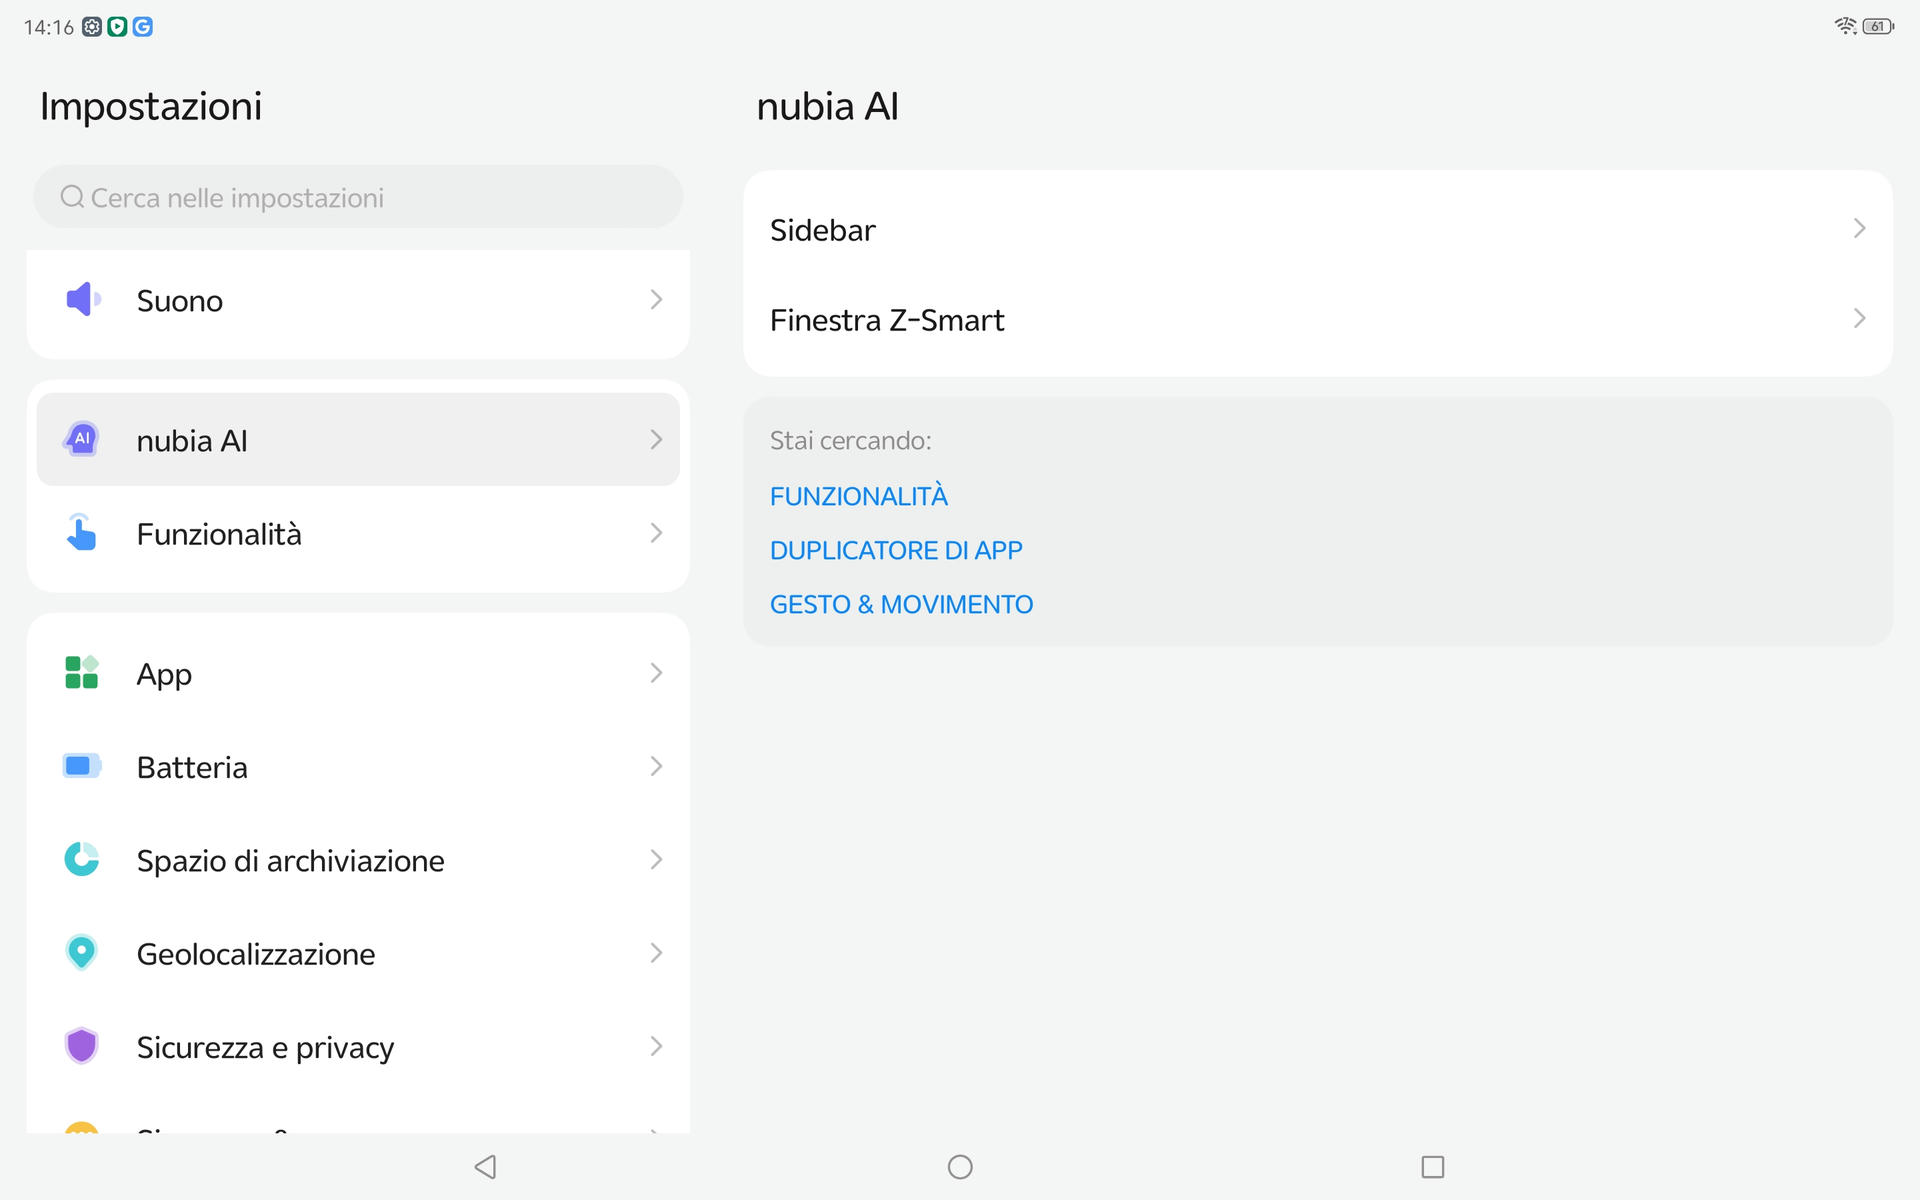The height and width of the screenshot is (1200, 1920).
Task: Tap the Spazio di archiviazione icon
Action: [82, 859]
